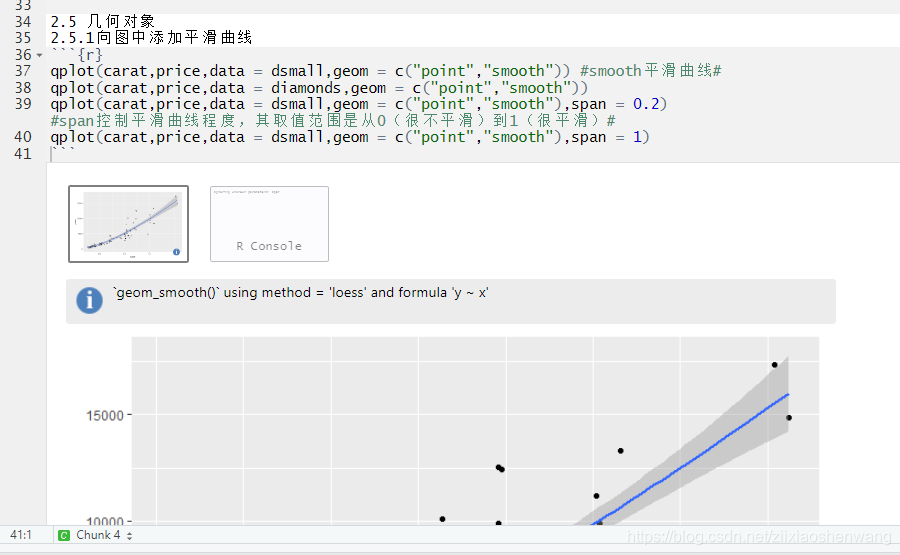900x555 pixels.
Task: Click the heading '2.5.1向图中添加平滑曲线'
Action: (x=152, y=38)
